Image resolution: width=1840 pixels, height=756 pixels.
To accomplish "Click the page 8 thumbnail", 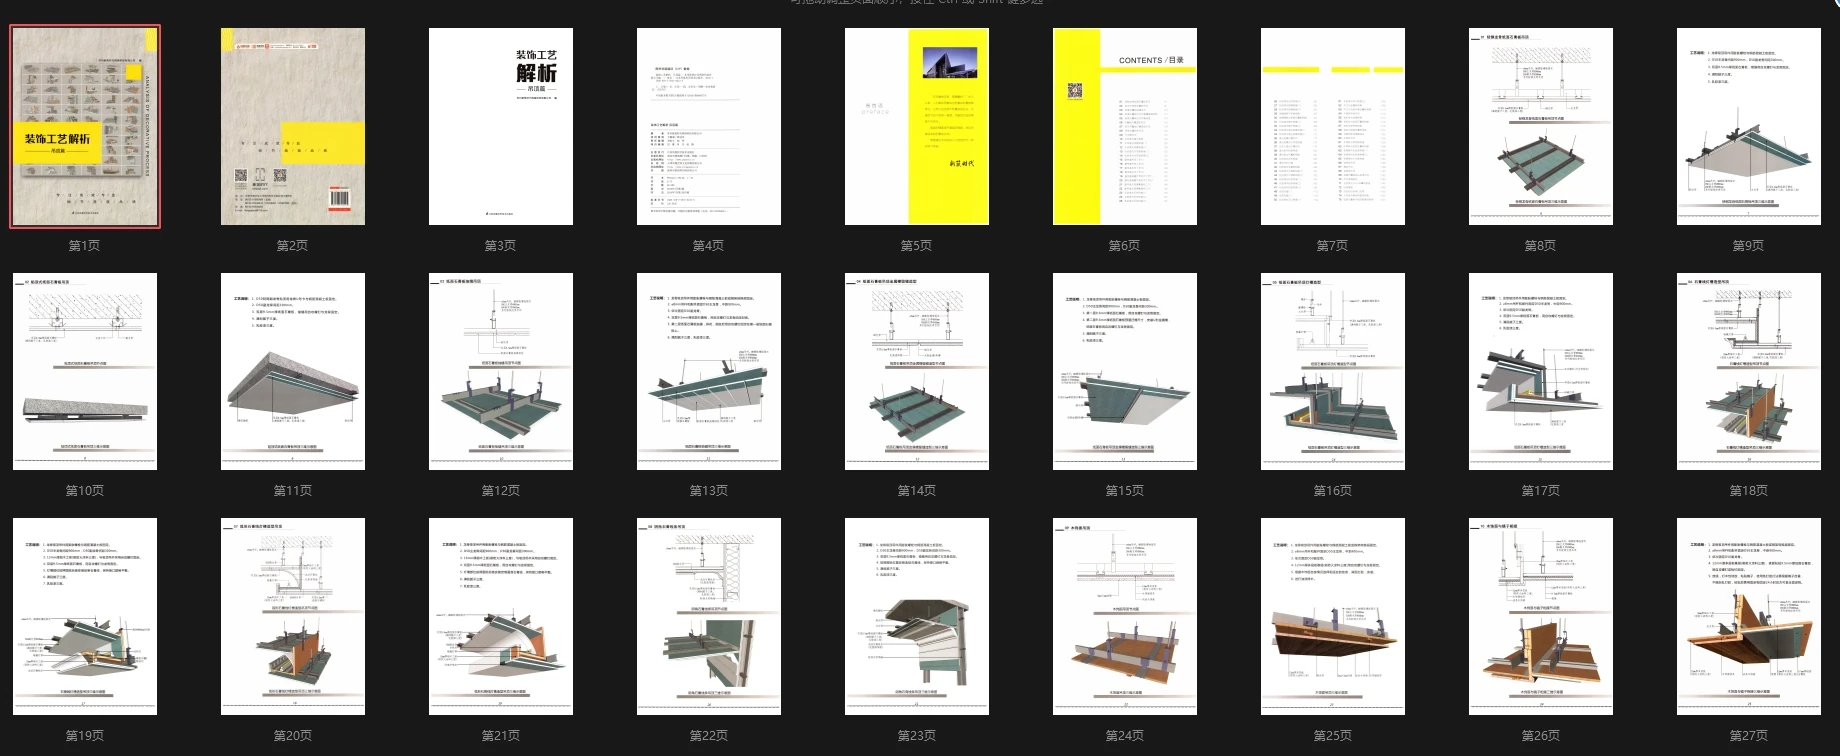I will pyautogui.click(x=1541, y=127).
